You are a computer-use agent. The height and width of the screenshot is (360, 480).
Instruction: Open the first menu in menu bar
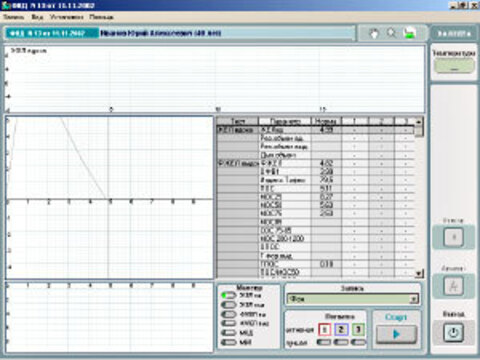[x=14, y=17]
